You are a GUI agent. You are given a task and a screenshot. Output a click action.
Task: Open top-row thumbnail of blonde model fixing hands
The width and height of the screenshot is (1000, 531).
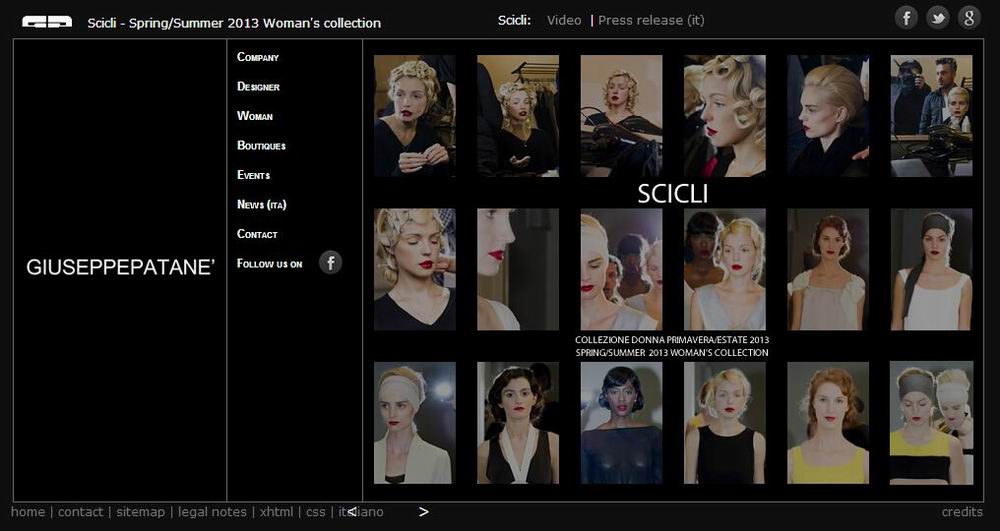tap(415, 115)
